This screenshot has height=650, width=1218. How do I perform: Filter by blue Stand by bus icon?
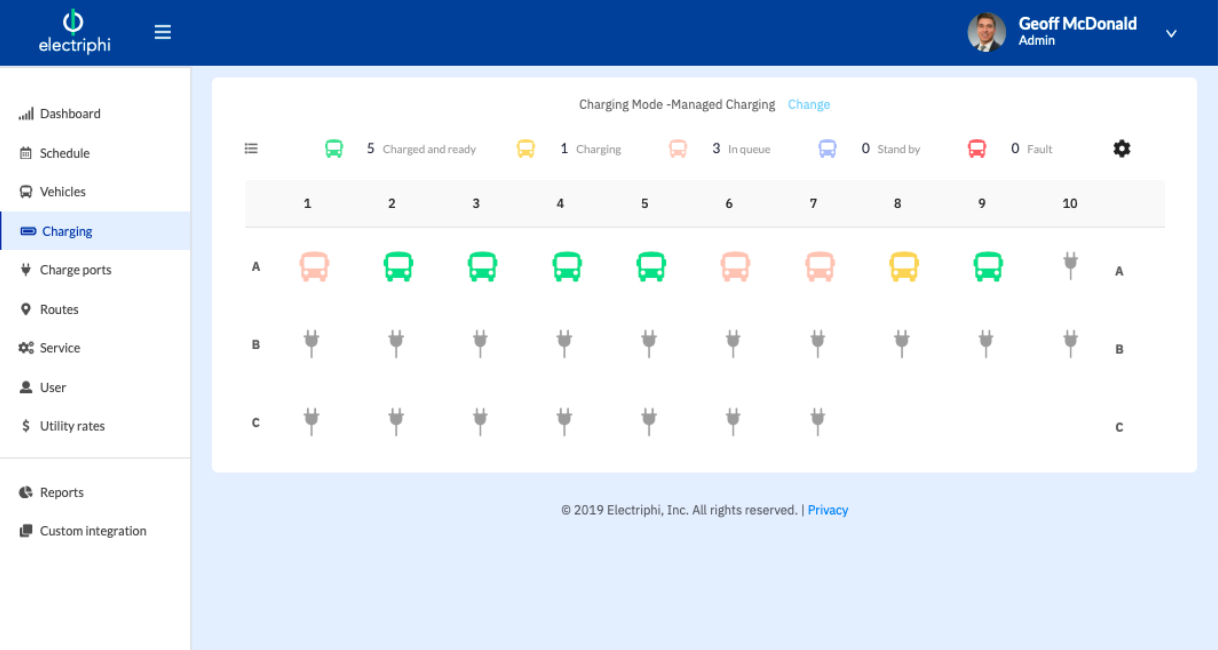pos(828,148)
